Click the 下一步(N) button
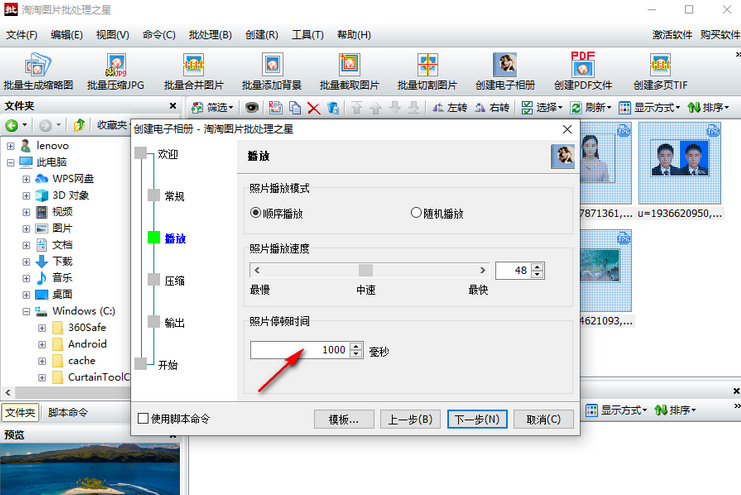 coord(476,419)
